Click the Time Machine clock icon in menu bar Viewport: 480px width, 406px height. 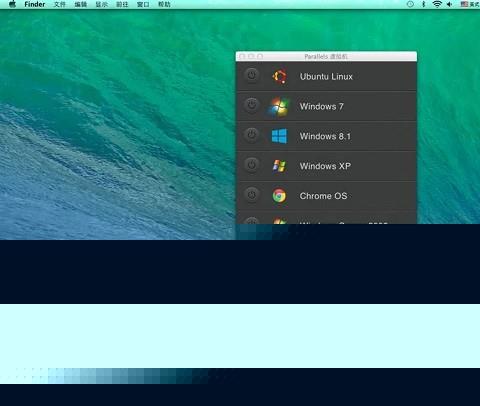coord(410,4)
